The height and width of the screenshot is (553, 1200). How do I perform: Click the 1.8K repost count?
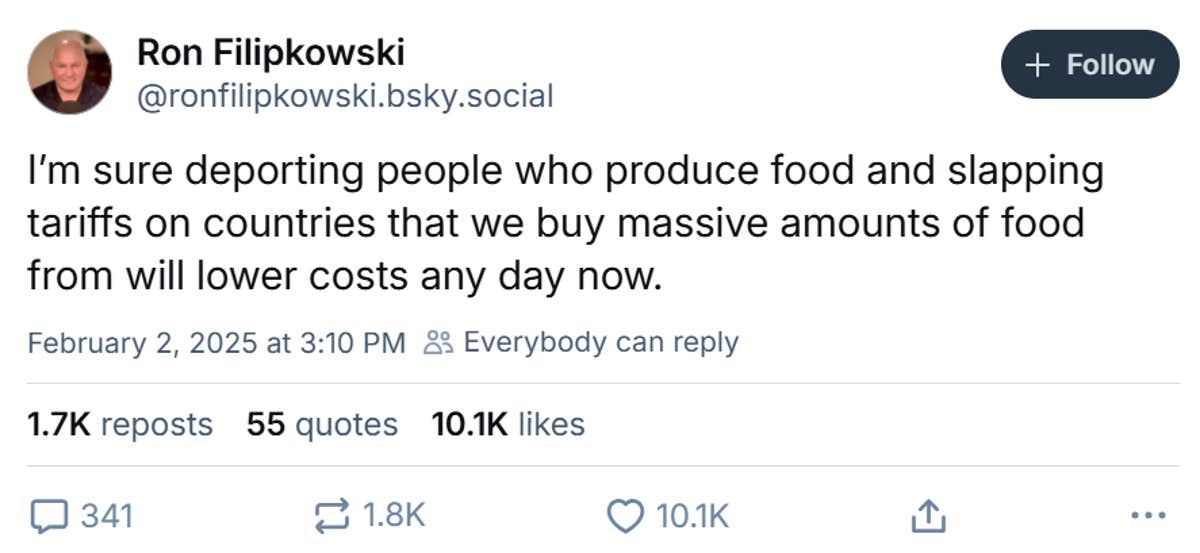[393, 516]
